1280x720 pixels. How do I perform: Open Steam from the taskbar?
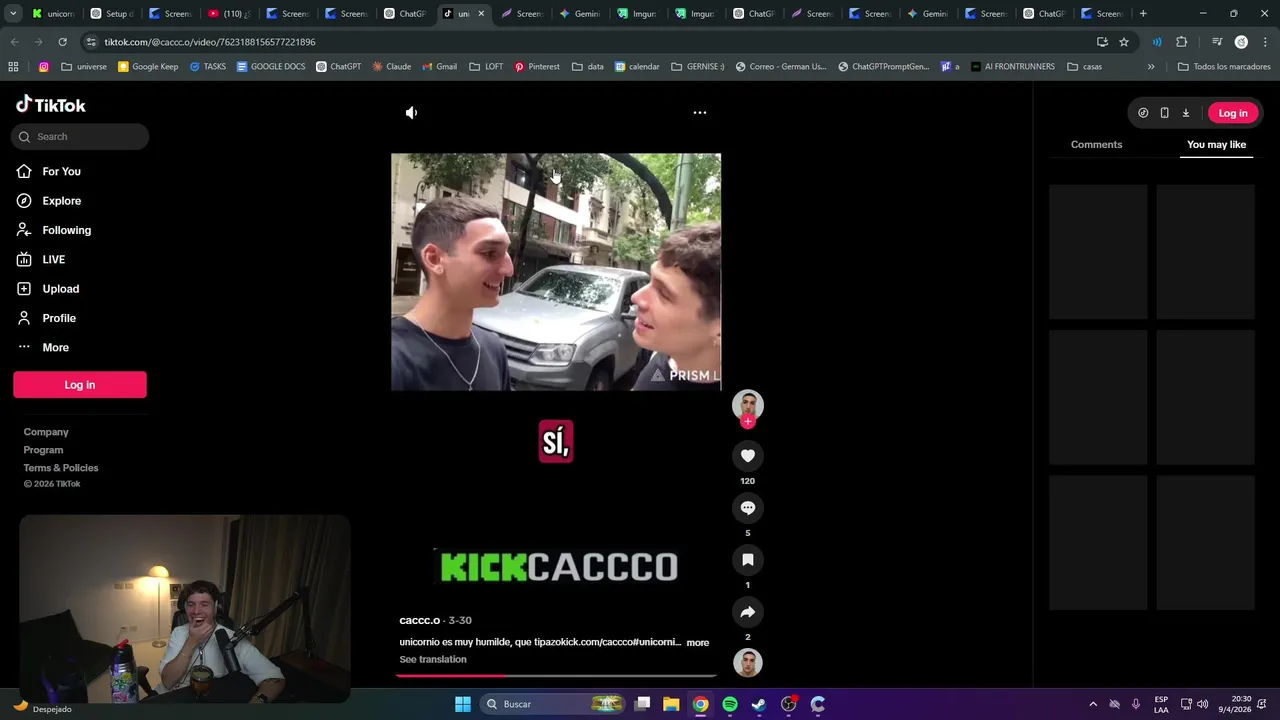[x=759, y=704]
